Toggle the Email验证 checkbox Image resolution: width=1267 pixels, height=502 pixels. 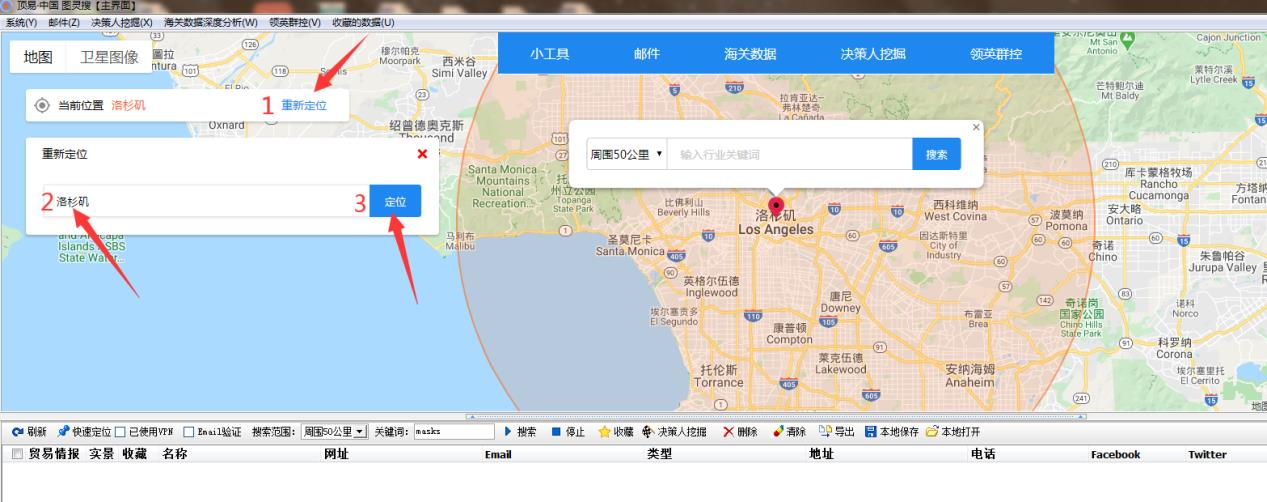click(188, 432)
